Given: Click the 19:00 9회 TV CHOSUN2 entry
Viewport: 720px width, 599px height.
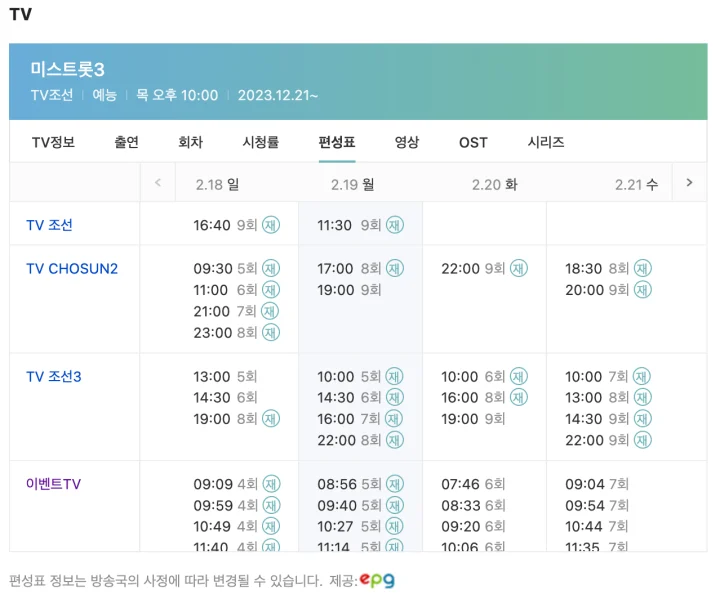Looking at the screenshot, I should coord(349,290).
